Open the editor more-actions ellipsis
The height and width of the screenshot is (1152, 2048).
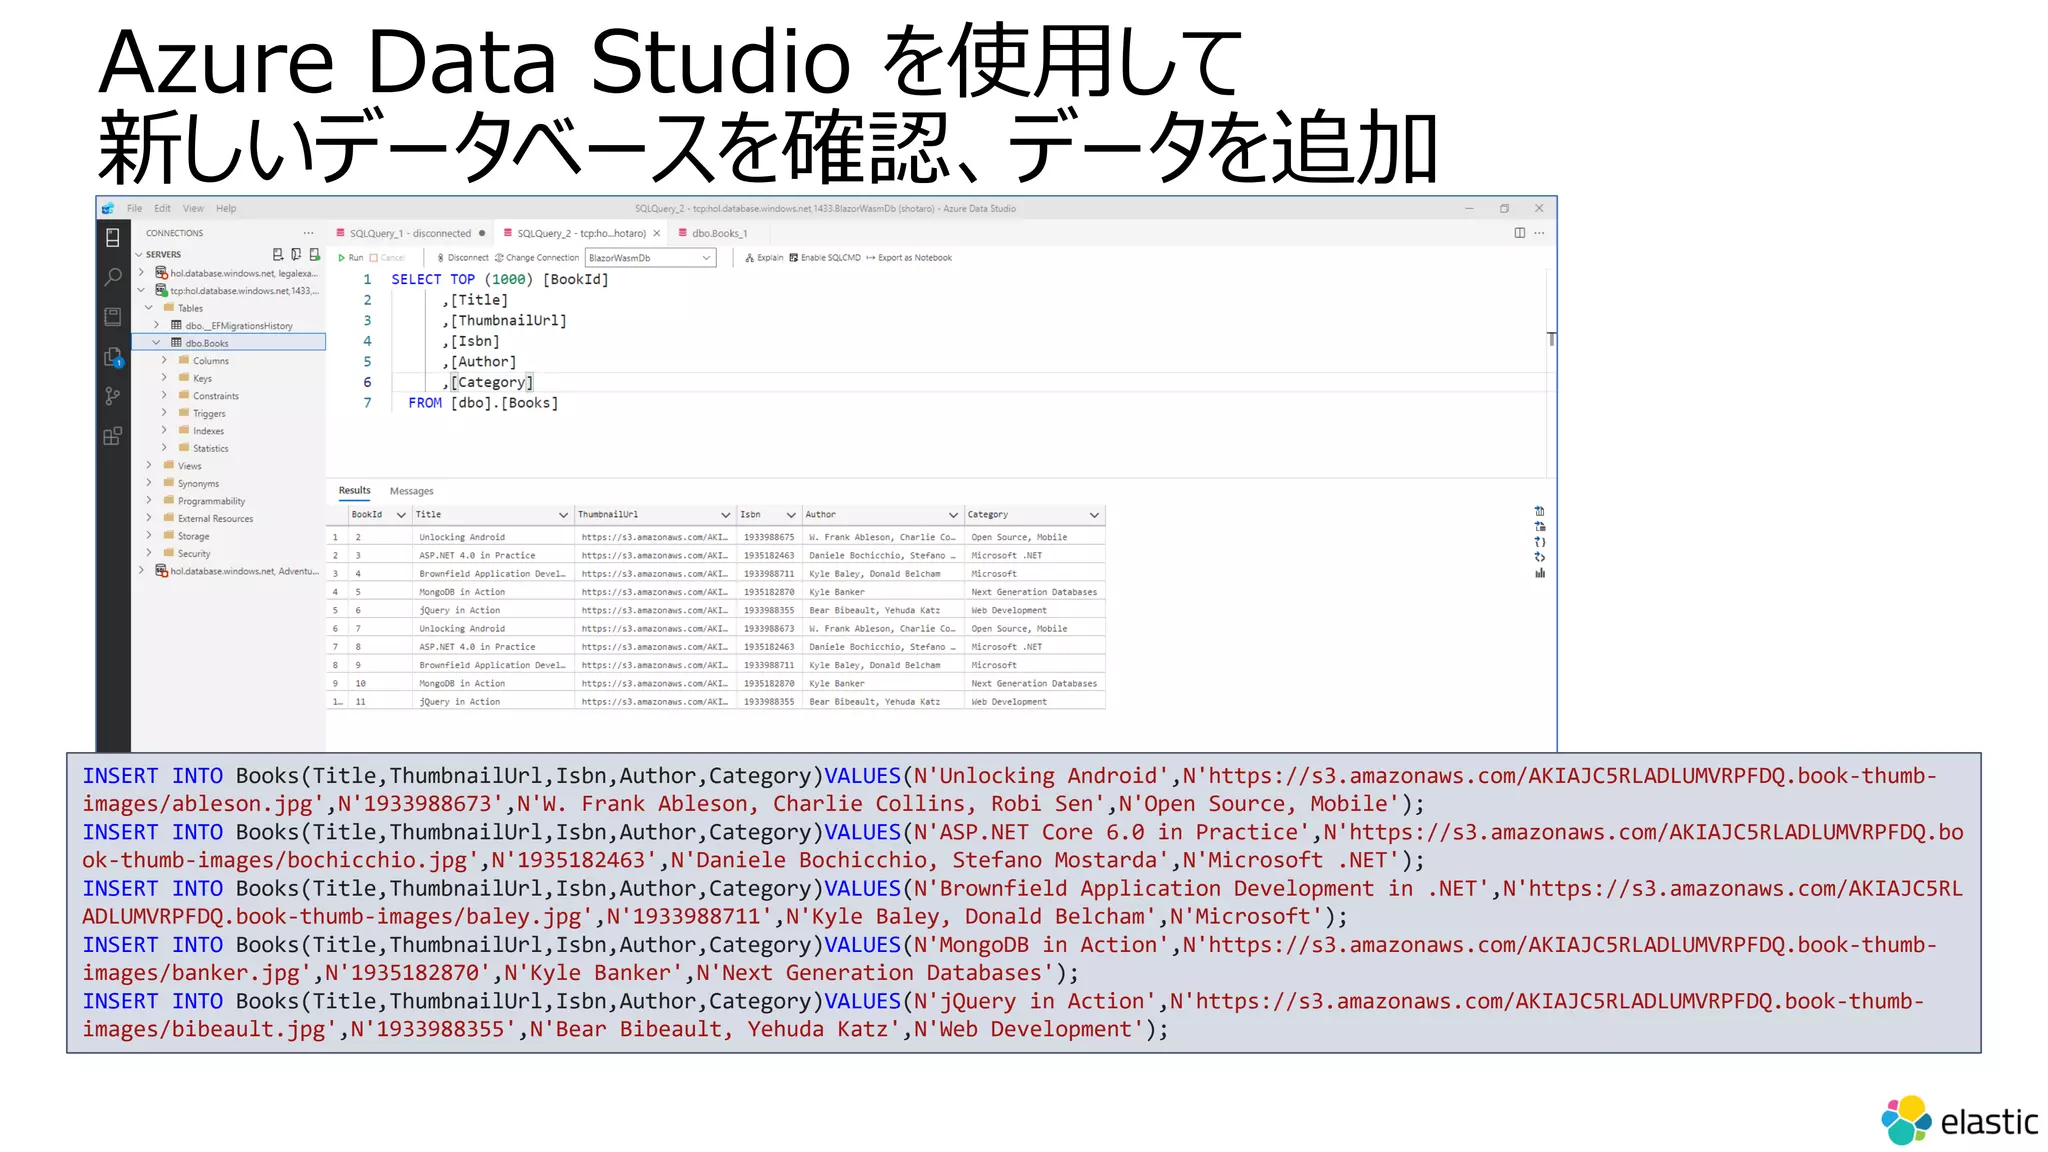pyautogui.click(x=1540, y=233)
